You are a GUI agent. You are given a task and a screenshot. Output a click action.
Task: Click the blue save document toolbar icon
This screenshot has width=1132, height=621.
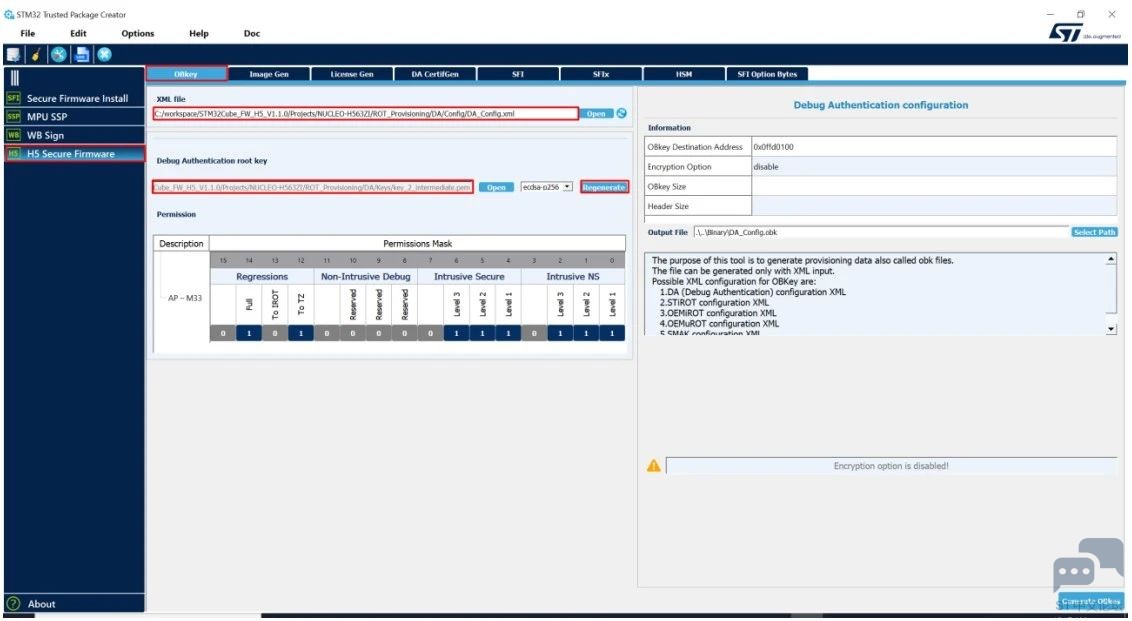(82, 54)
